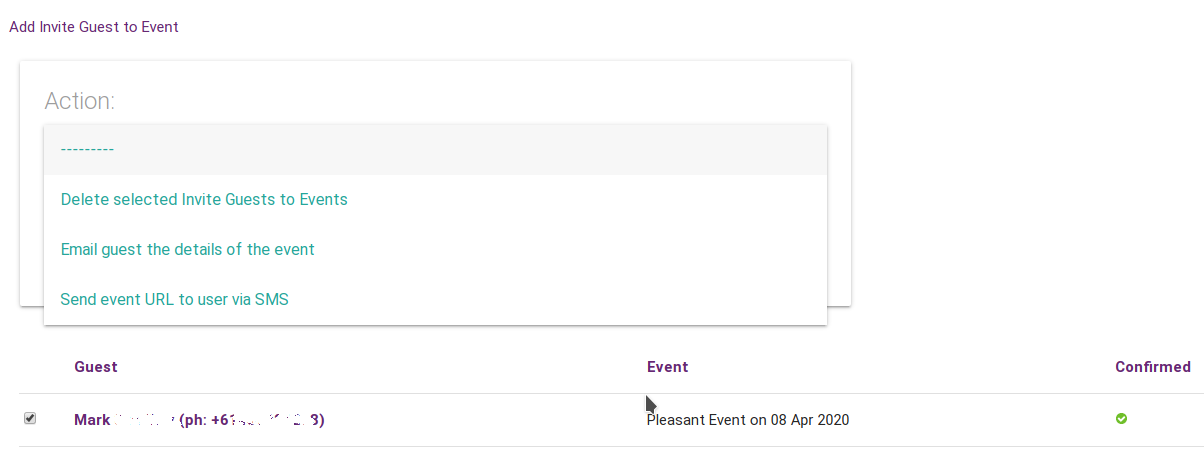The width and height of the screenshot is (1204, 450).
Task: Sort by the Guest column header
Action: click(x=95, y=367)
